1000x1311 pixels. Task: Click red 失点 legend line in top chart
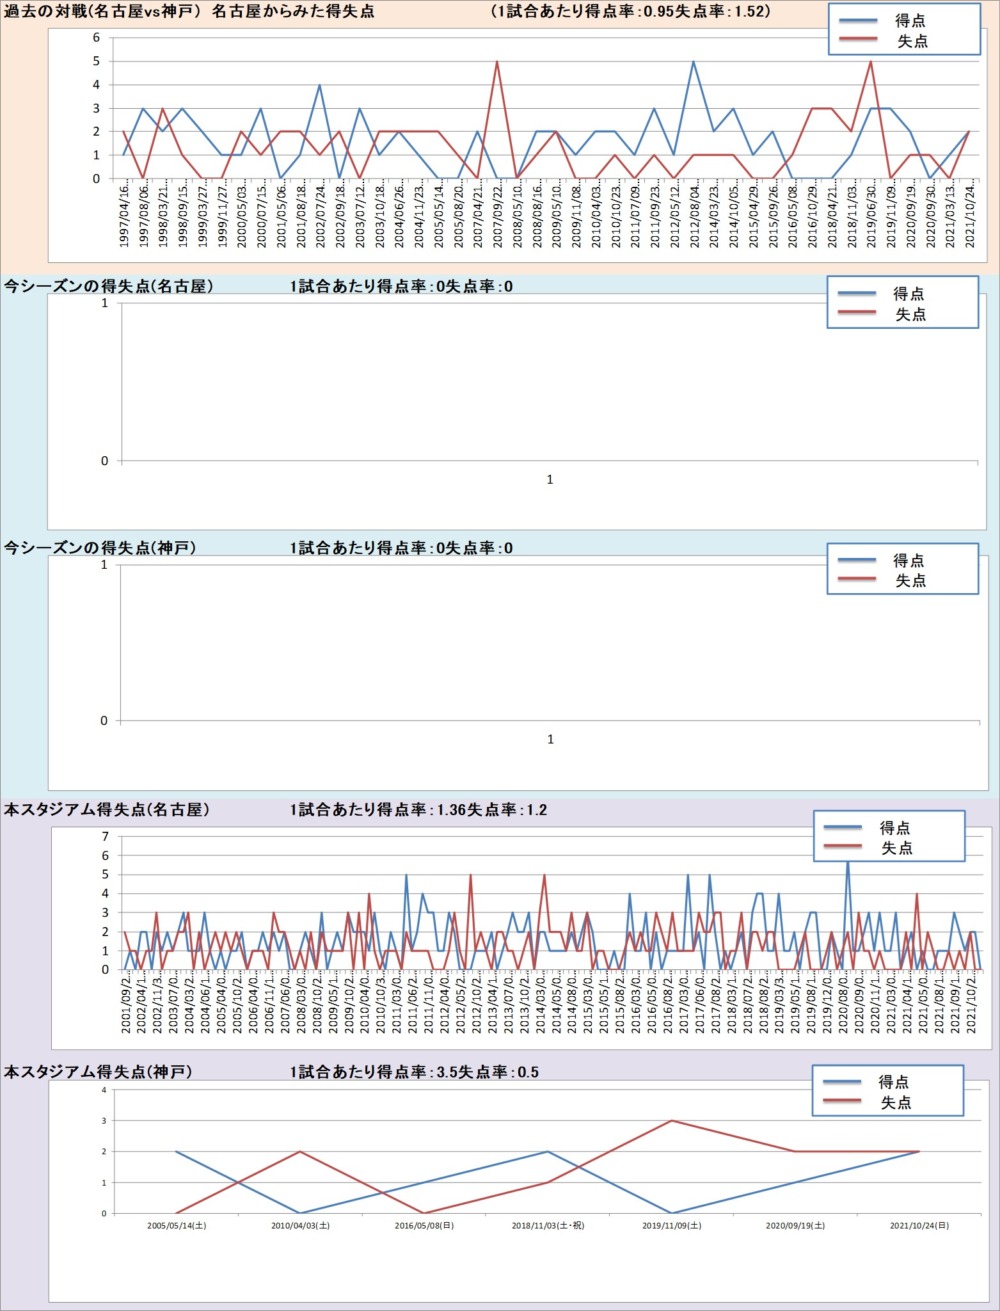point(858,41)
